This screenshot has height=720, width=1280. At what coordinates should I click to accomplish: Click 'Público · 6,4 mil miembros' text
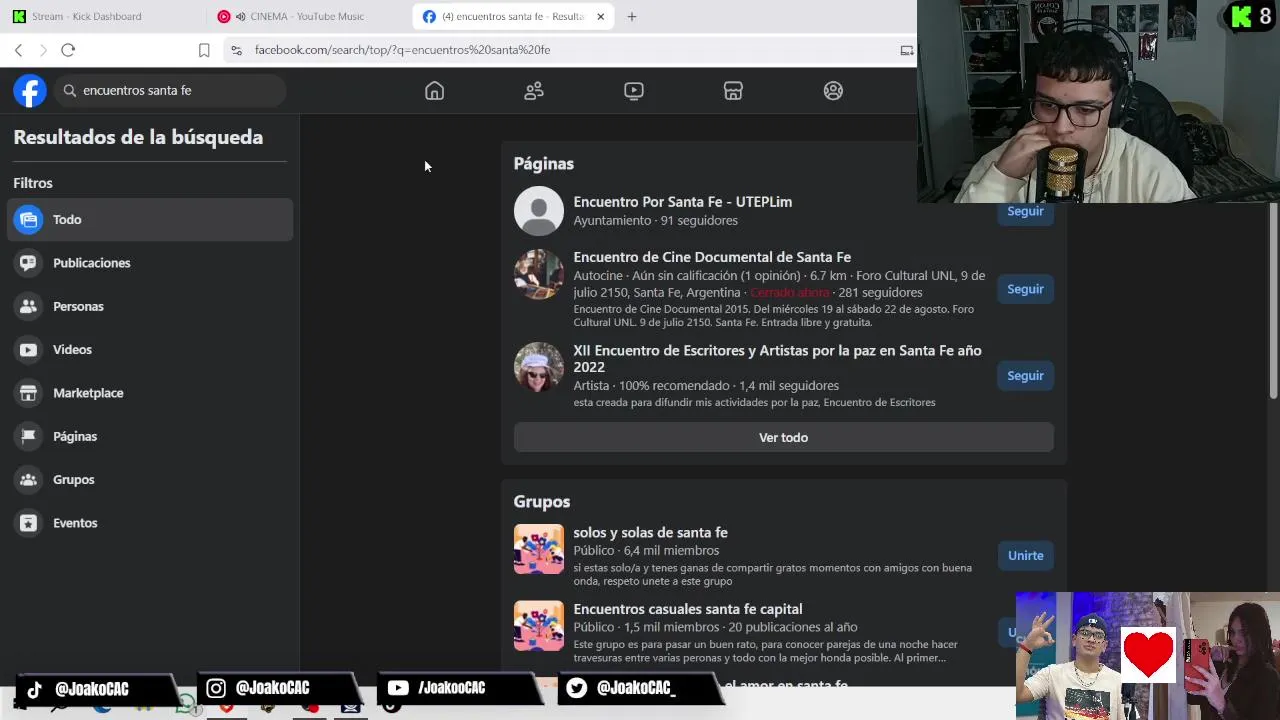click(x=646, y=551)
